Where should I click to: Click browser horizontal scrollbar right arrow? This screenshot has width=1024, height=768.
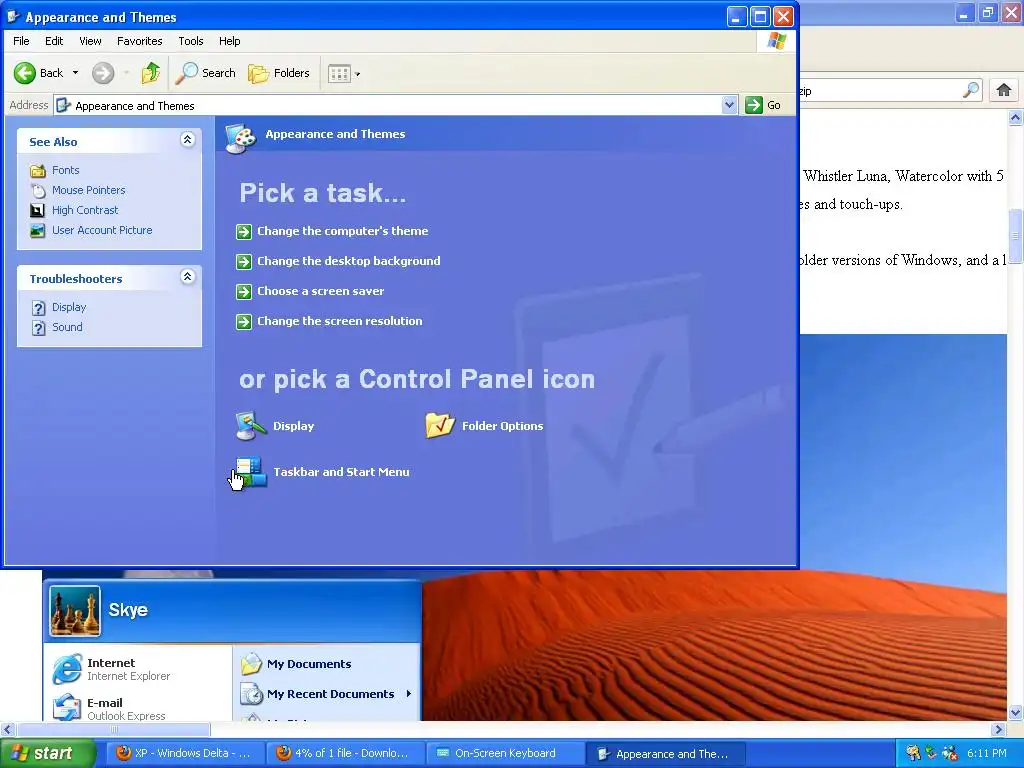pyautogui.click(x=999, y=729)
